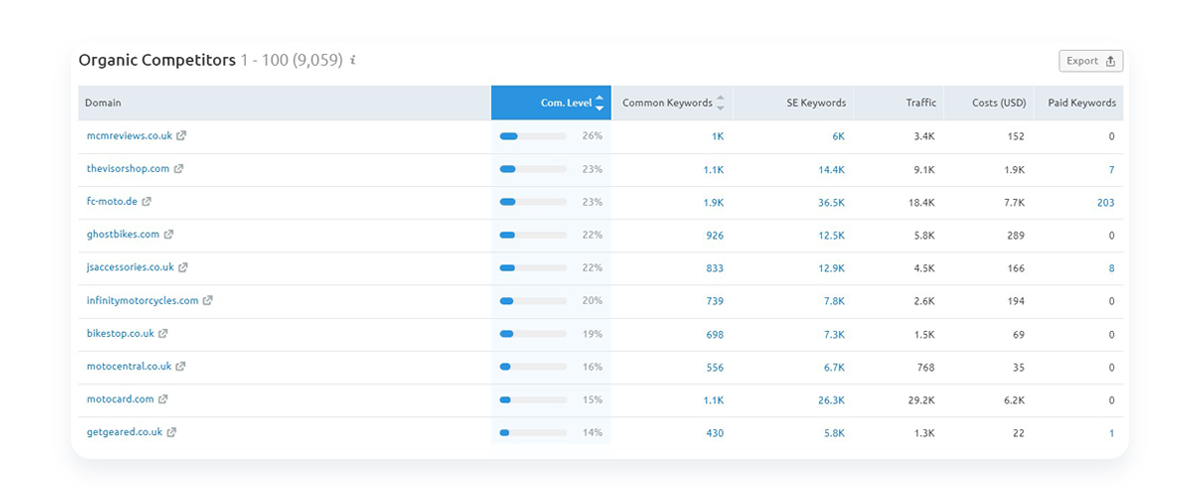Screen dimensions: 1200x500
Task: Click paid keywords value 8 for jsaccessories.co.uk
Action: click(1111, 268)
